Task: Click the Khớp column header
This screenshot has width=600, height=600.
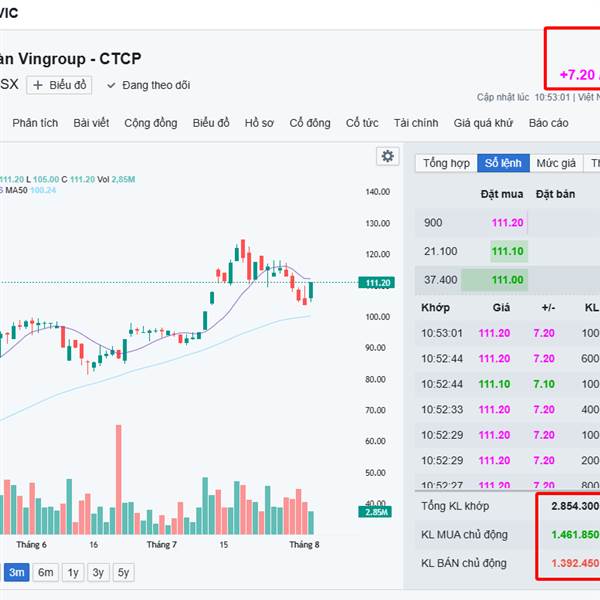Action: click(x=435, y=307)
